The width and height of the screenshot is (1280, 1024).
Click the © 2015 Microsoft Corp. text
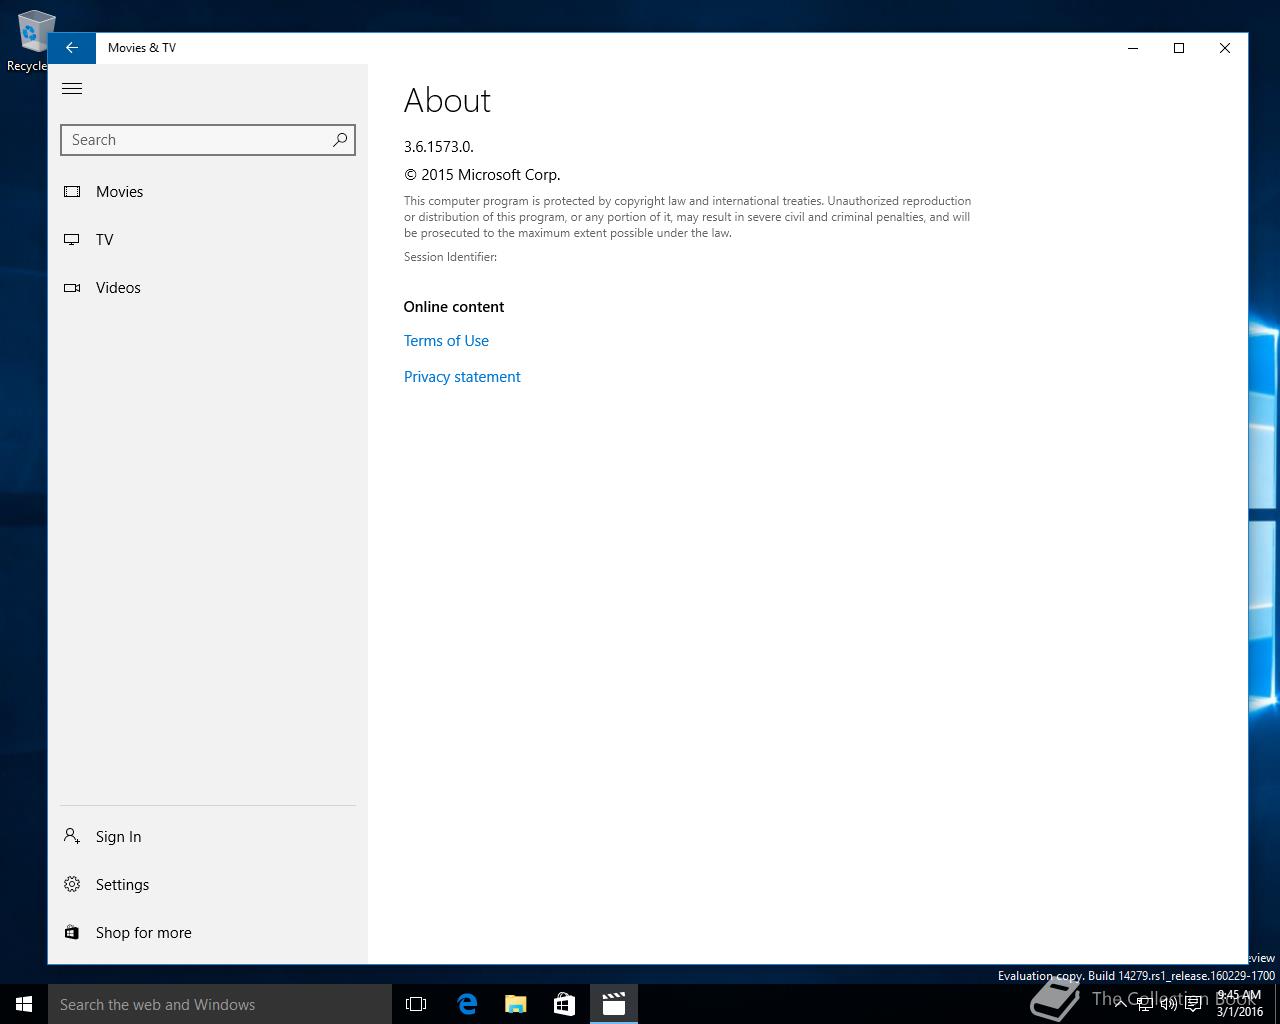tap(482, 175)
